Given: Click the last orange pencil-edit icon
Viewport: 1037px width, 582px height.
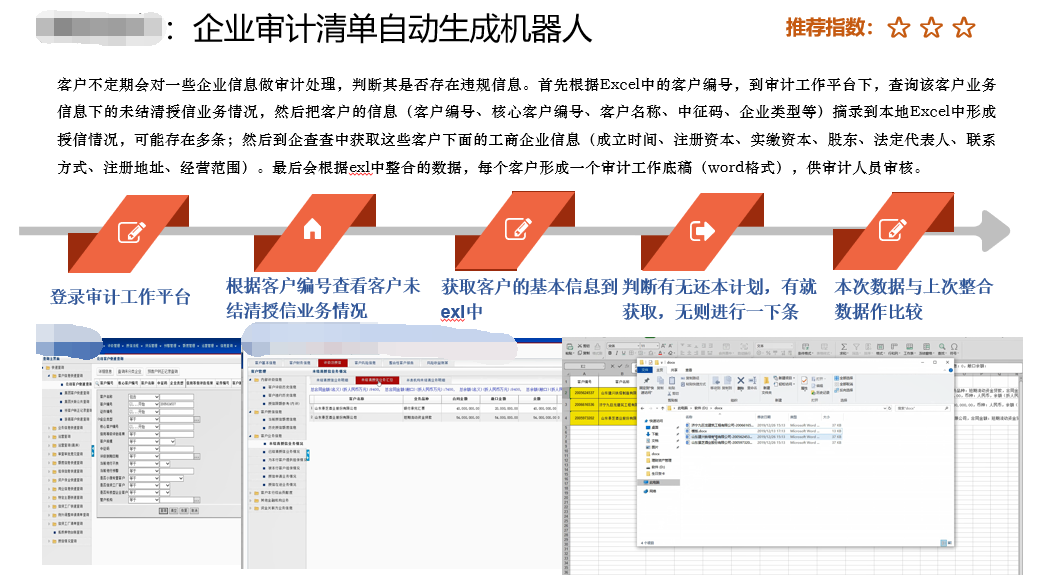Looking at the screenshot, I should (x=892, y=231).
